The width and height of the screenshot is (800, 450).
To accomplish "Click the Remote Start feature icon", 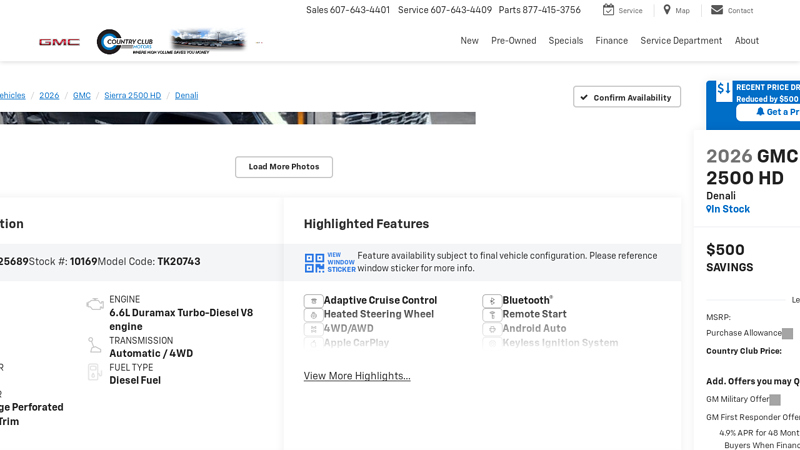I will click(491, 315).
